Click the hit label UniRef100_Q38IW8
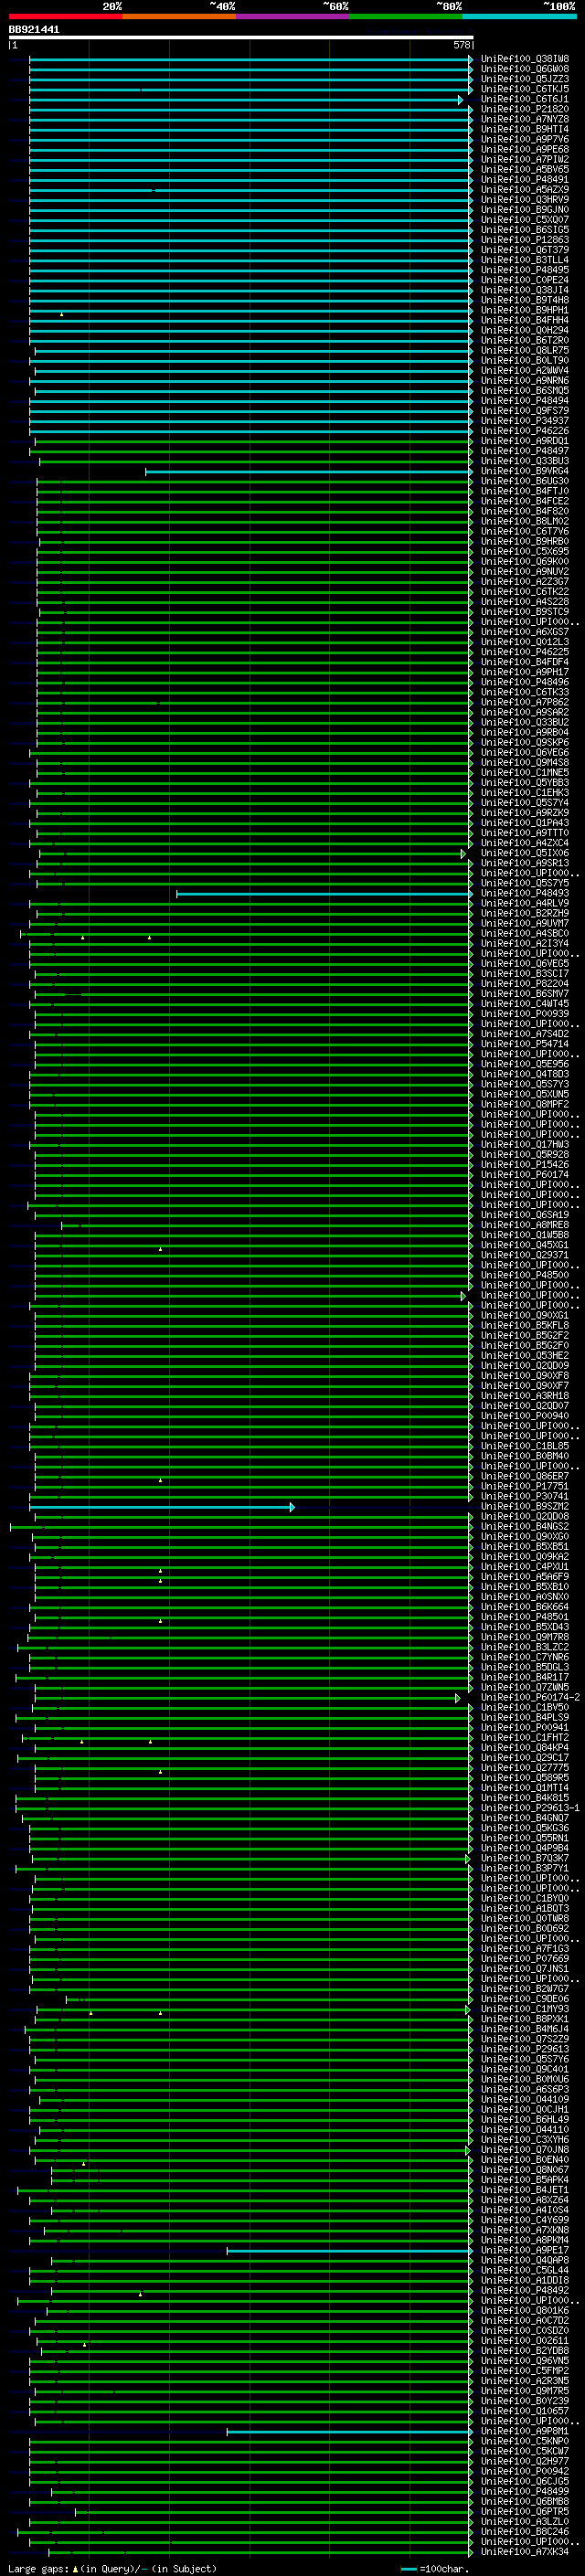 click(525, 59)
